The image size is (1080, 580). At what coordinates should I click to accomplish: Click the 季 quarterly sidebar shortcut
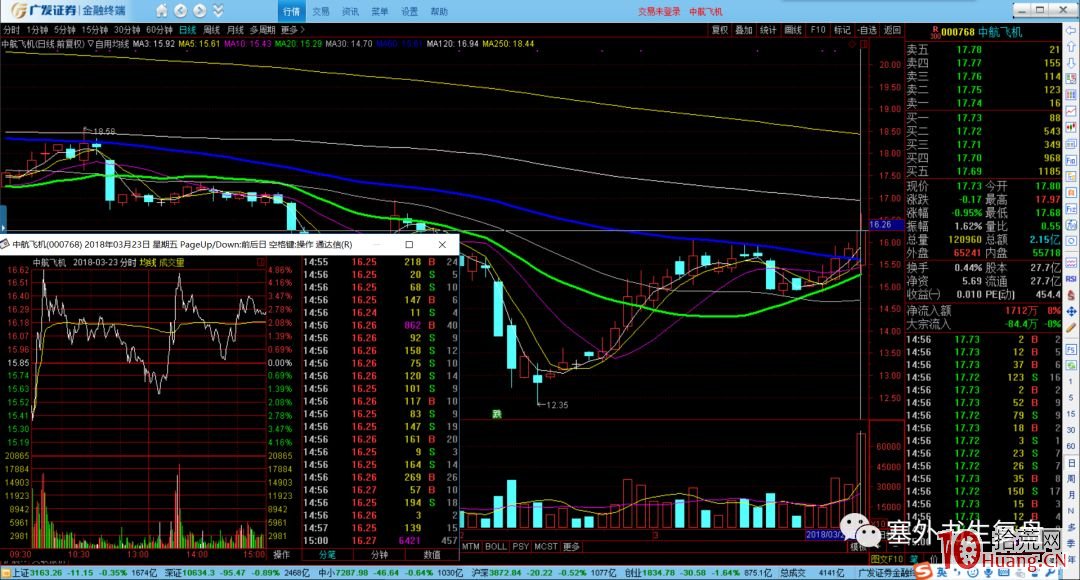[x=1071, y=543]
